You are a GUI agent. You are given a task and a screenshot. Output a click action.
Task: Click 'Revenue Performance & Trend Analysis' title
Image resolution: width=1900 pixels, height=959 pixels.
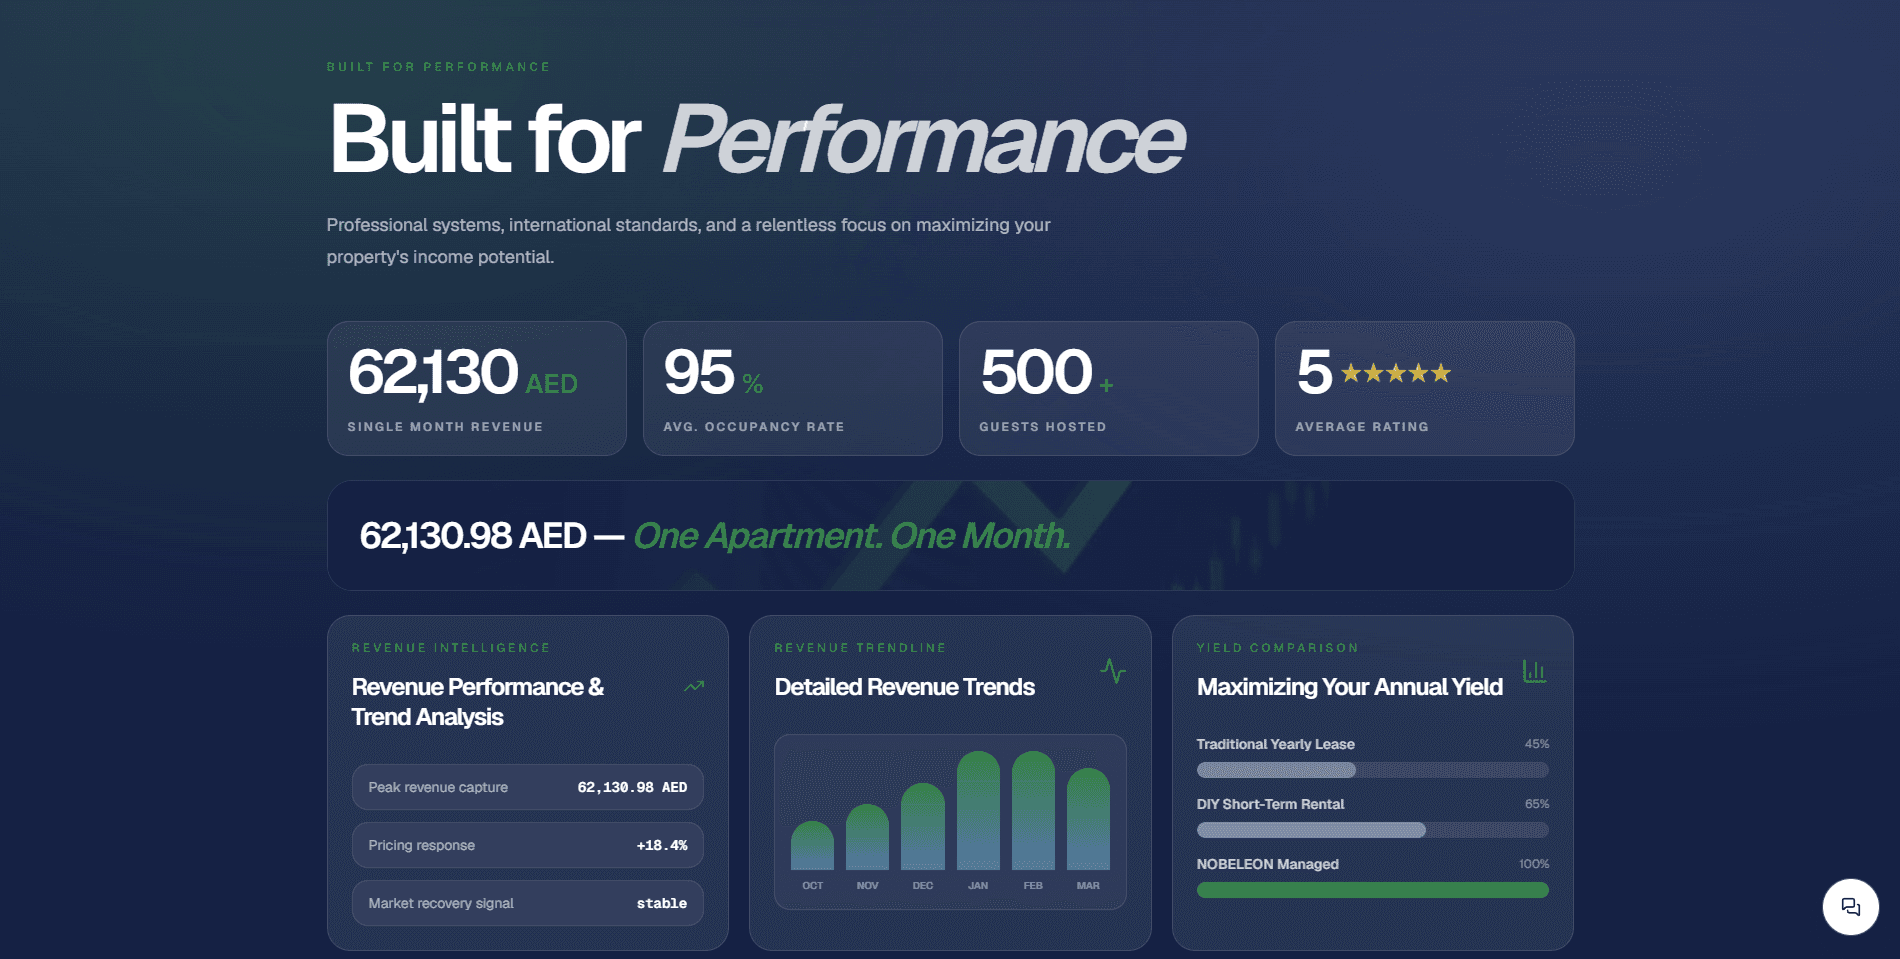(x=478, y=702)
